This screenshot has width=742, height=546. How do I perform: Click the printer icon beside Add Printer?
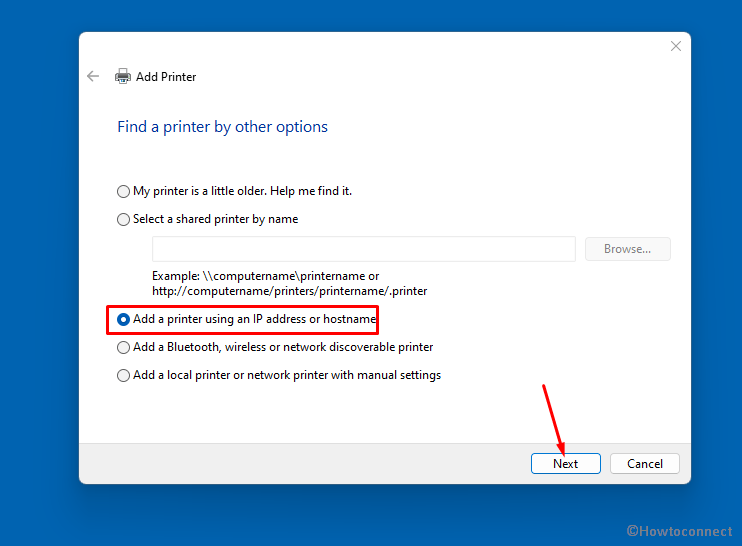coord(123,76)
